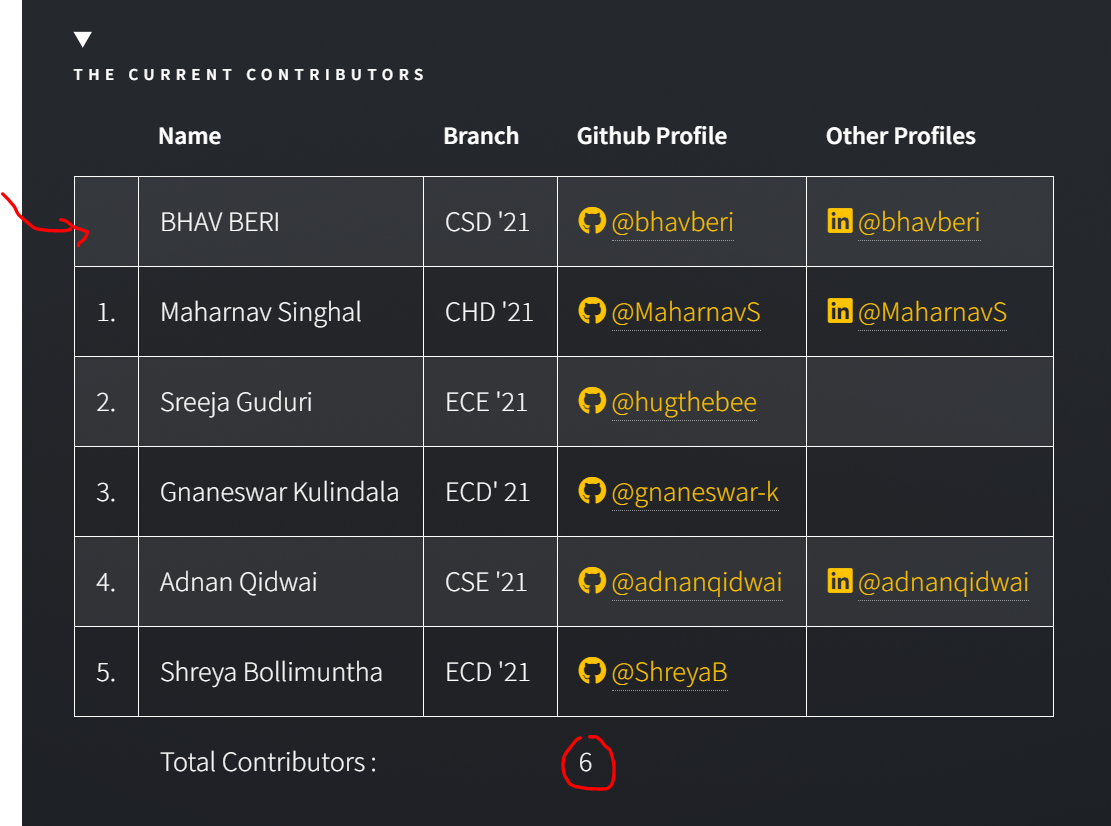Screen dimensions: 1111x826
Task: Click the LinkedIn icon in Adnan Qidwai's row
Action: pos(840,581)
